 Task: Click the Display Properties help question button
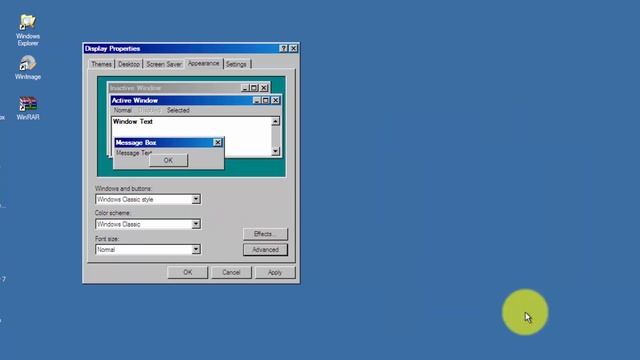pyautogui.click(x=284, y=49)
